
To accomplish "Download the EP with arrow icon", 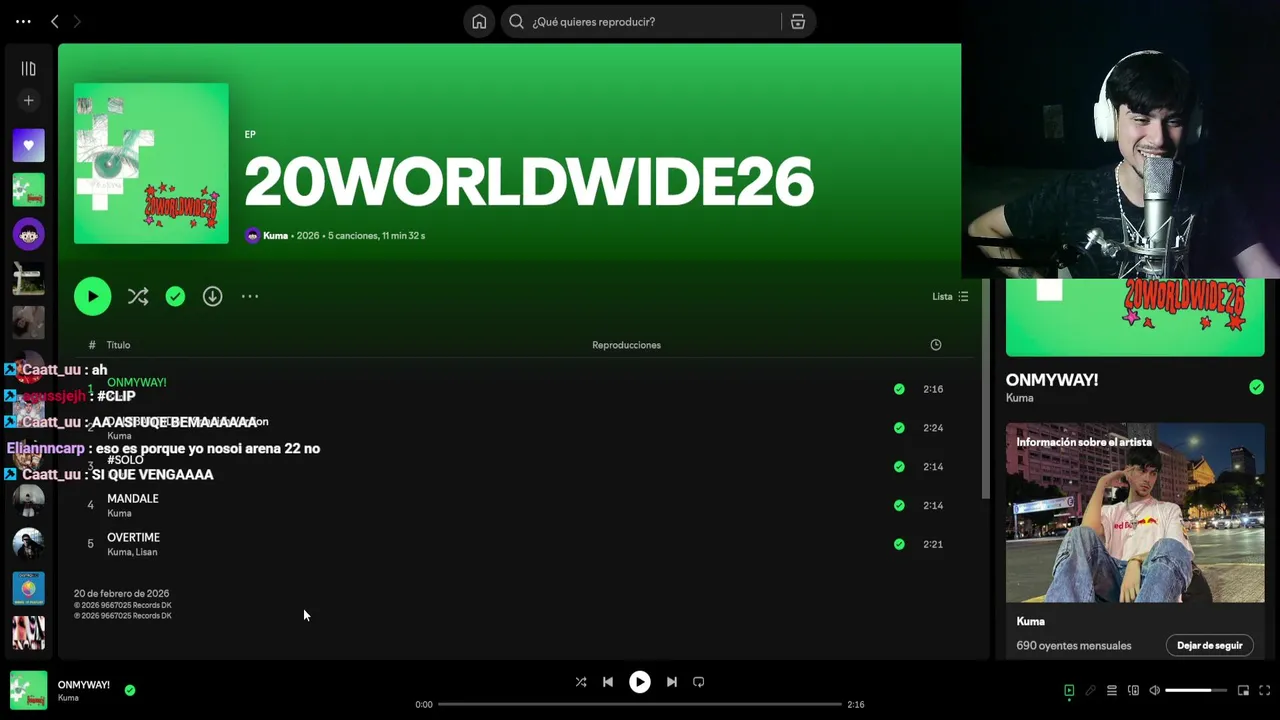I will pos(212,296).
